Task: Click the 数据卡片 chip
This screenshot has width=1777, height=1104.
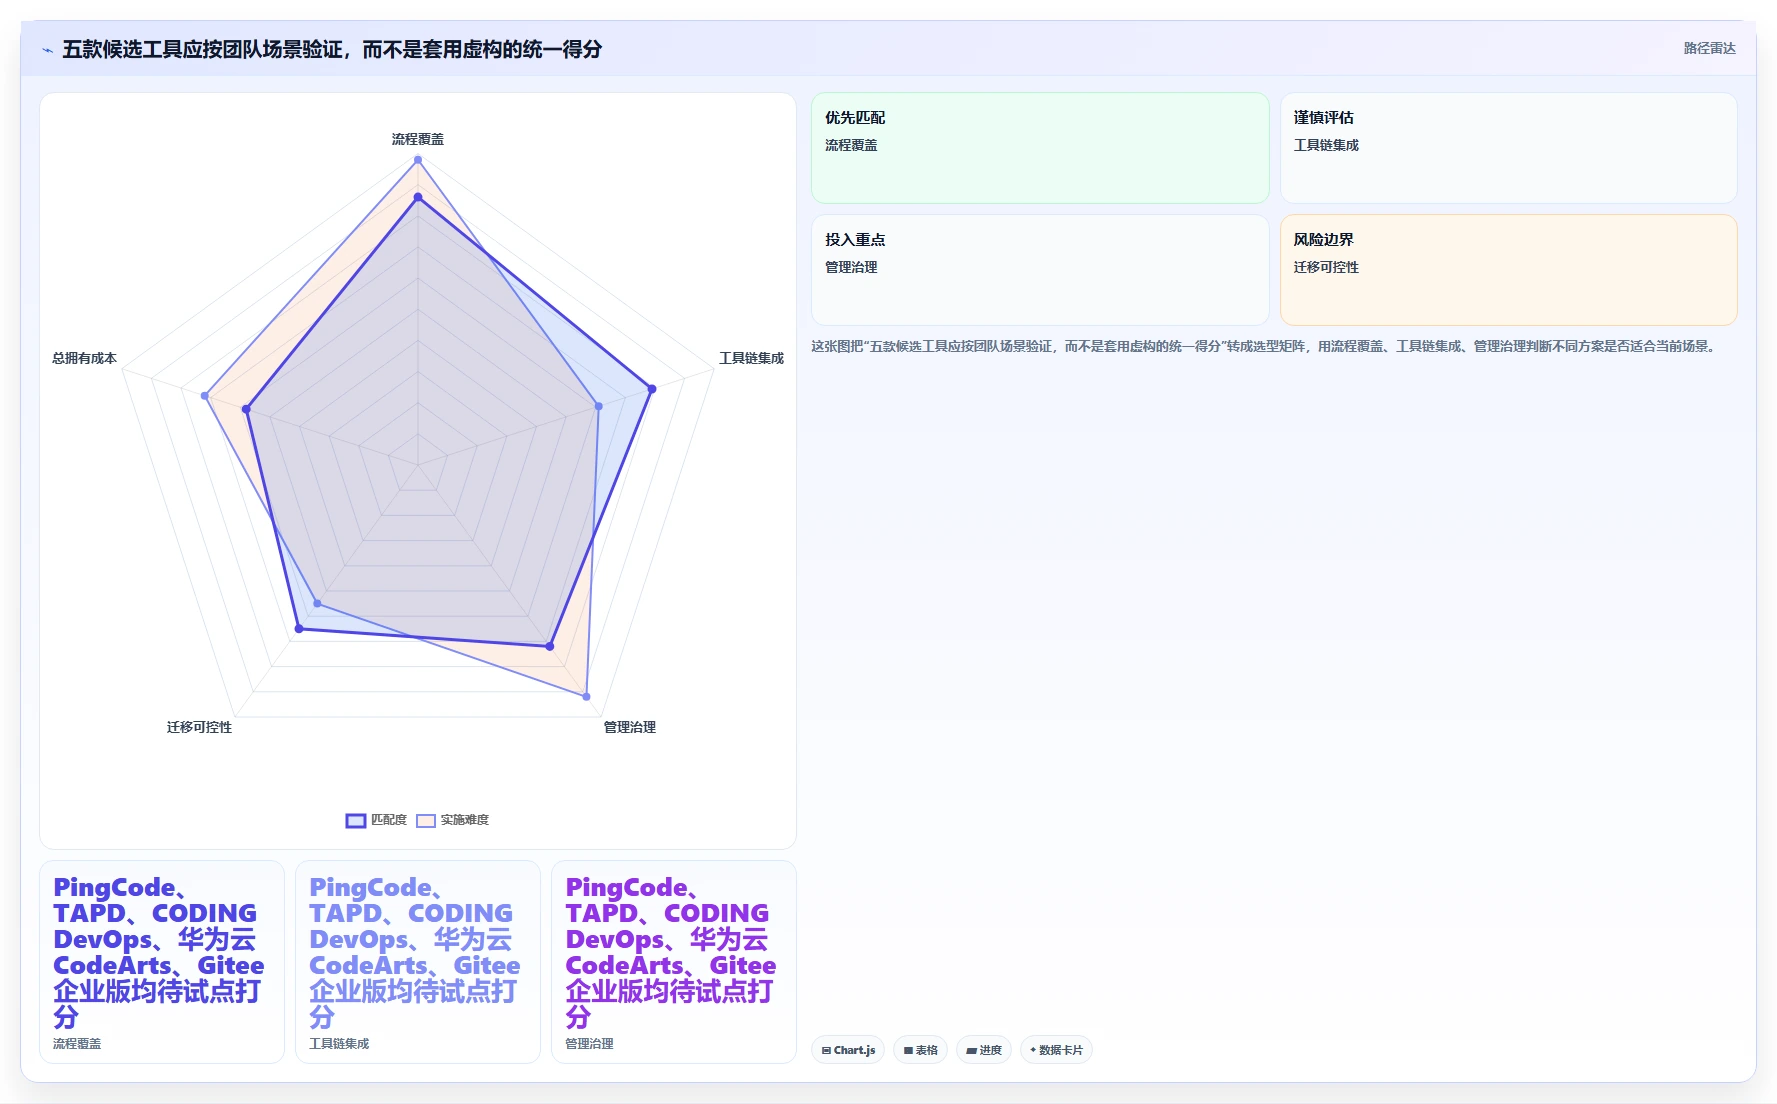Action: (x=1056, y=1050)
